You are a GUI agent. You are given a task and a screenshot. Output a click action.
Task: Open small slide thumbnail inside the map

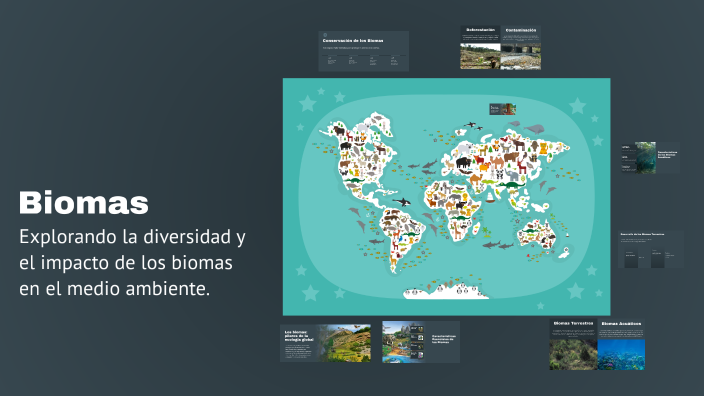click(x=502, y=109)
